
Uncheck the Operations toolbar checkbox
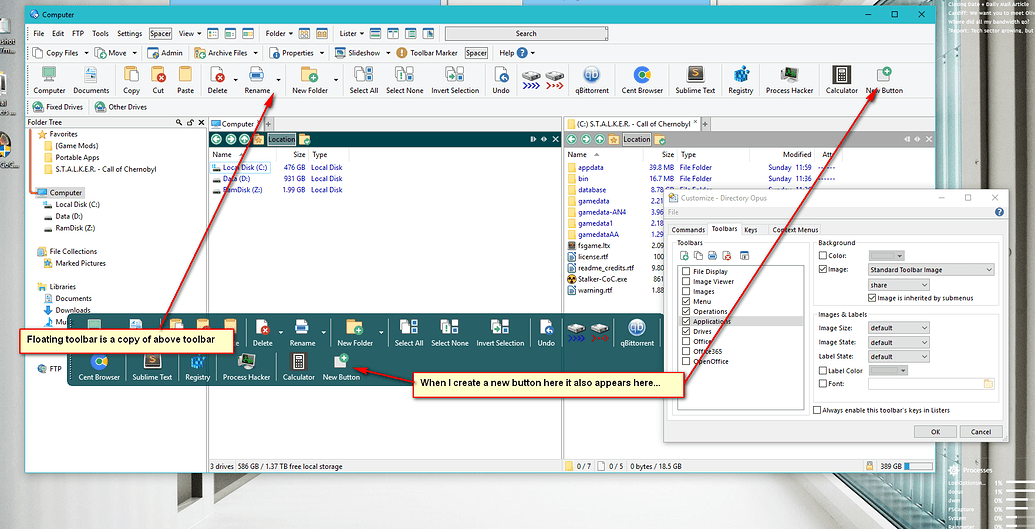(x=686, y=311)
